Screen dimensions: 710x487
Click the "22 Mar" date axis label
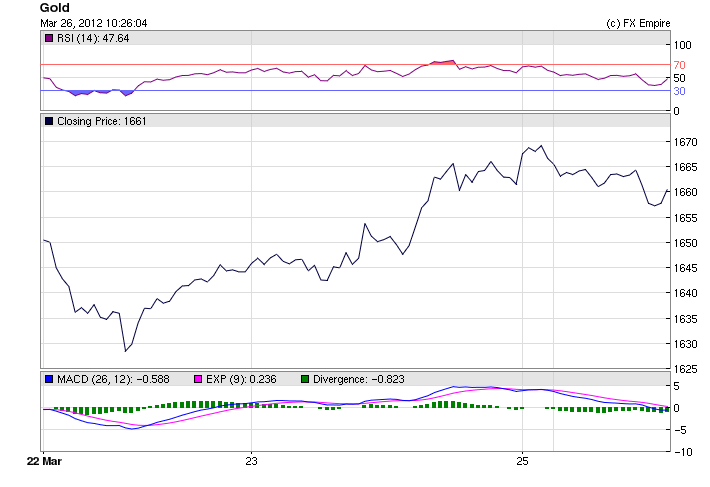[44, 461]
